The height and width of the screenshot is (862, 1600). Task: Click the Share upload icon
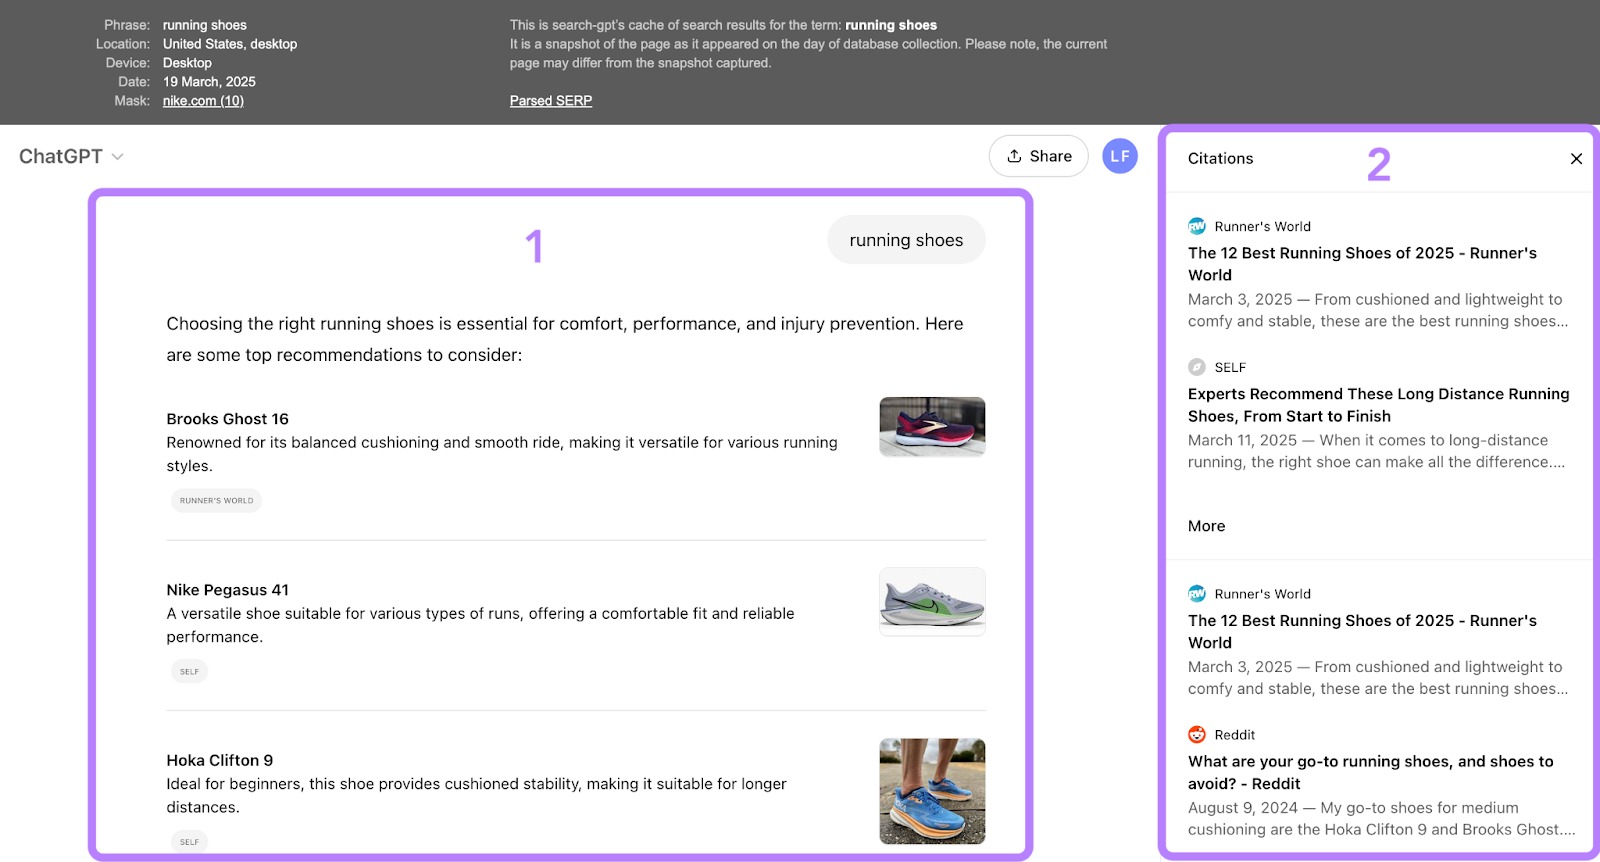[x=1014, y=156]
